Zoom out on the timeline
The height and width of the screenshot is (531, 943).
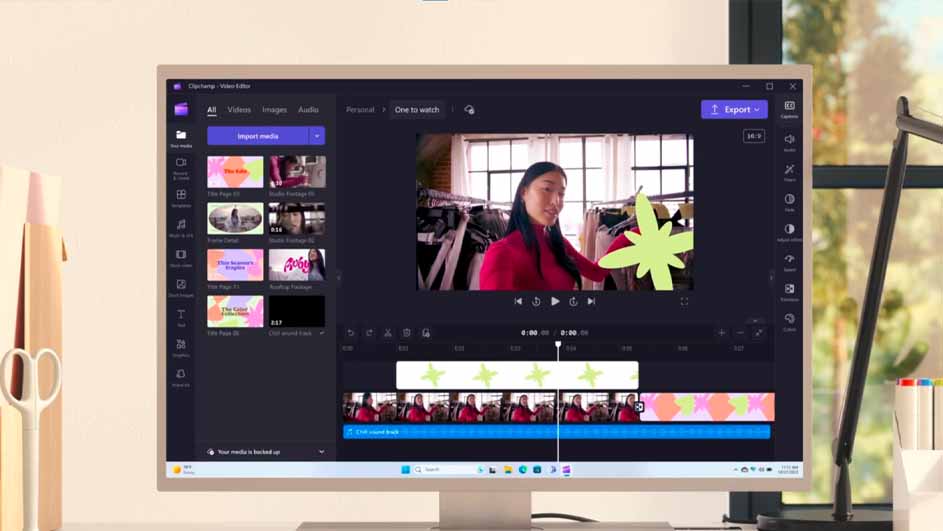click(x=740, y=333)
